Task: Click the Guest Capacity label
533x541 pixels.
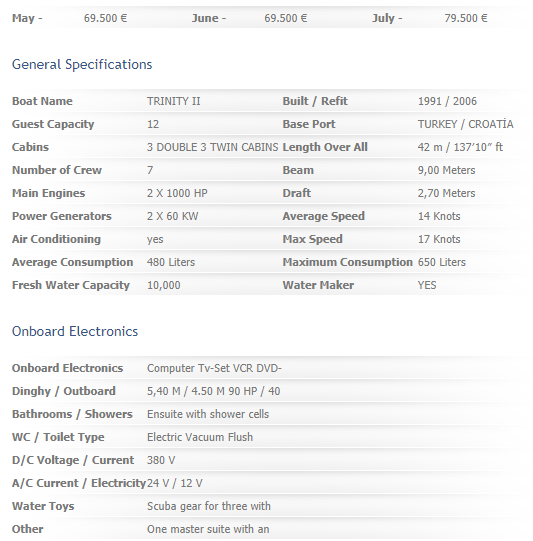Action: click(x=53, y=124)
